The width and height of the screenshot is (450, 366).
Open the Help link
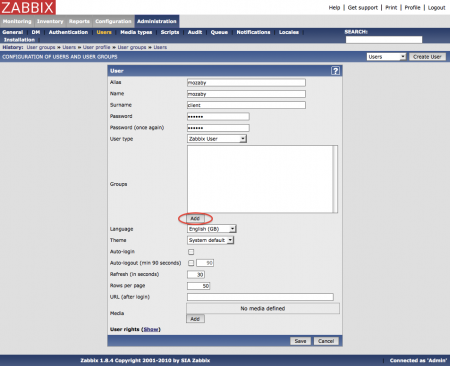[334, 7]
